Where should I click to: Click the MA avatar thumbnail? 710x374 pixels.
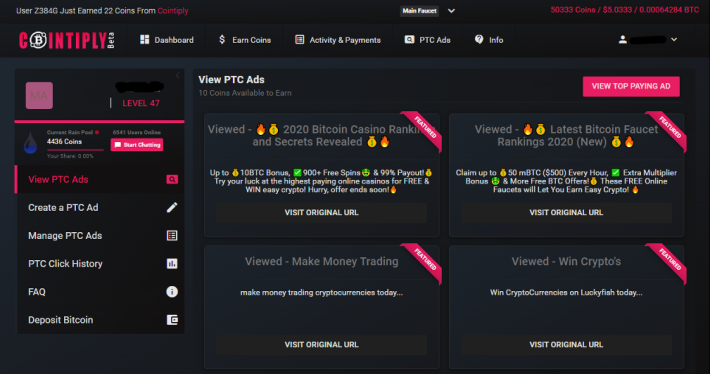pos(39,96)
